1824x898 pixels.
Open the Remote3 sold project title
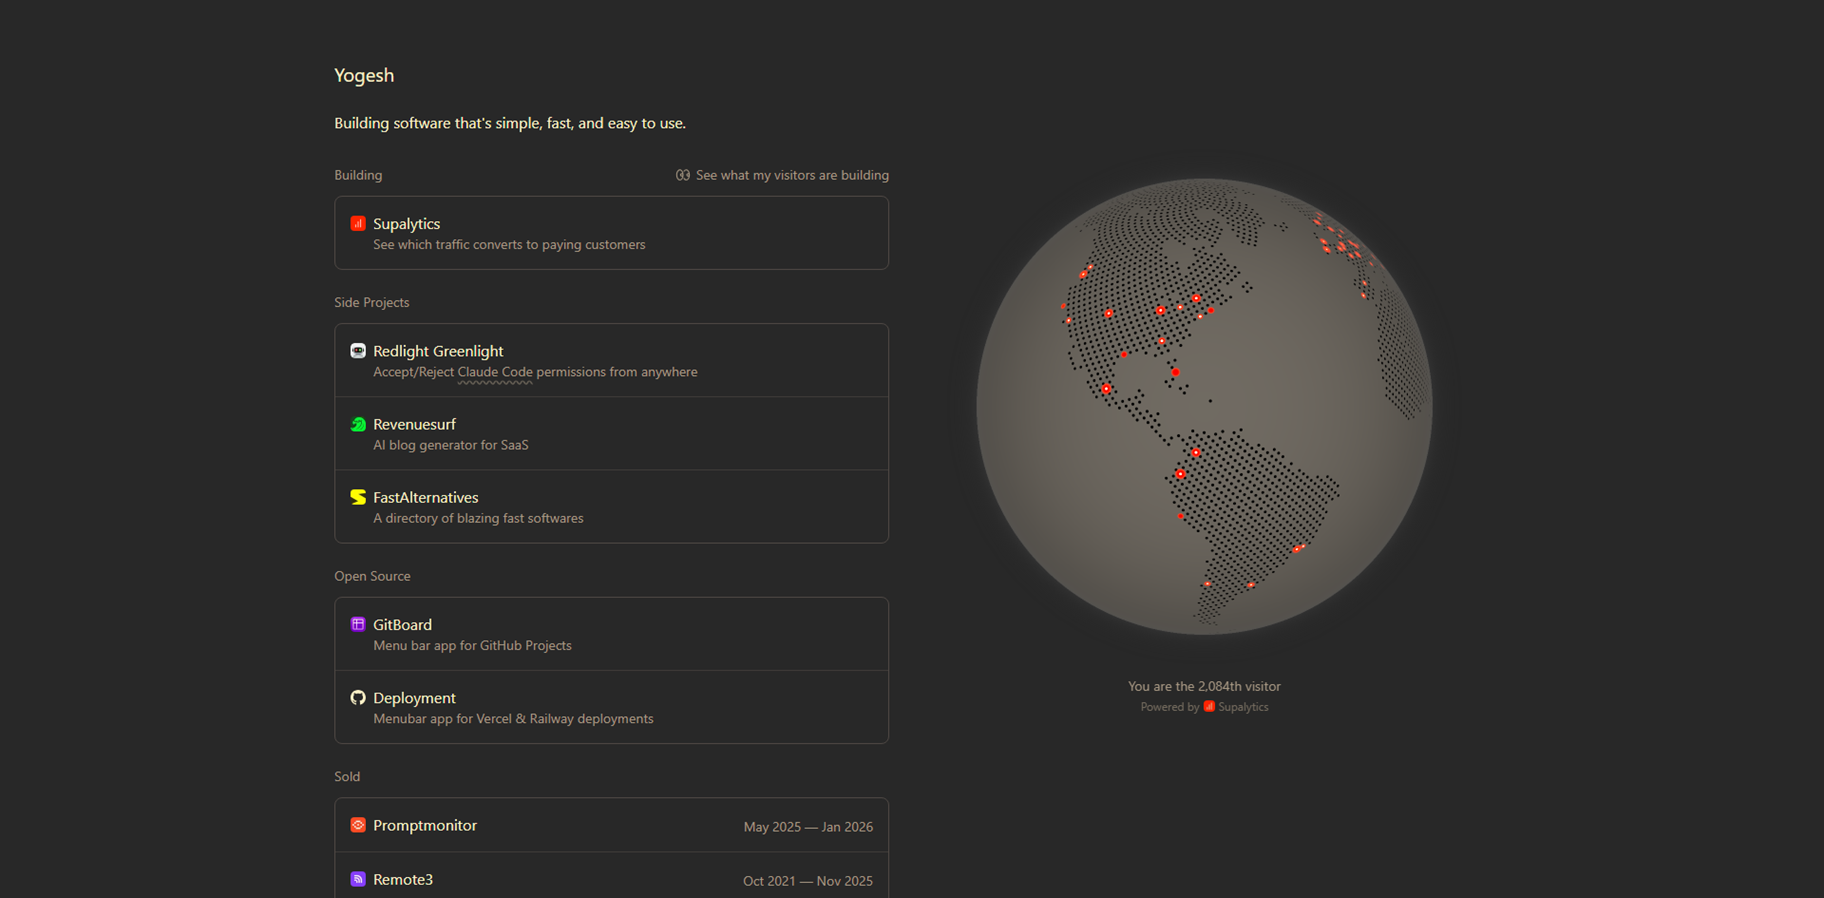(x=403, y=879)
